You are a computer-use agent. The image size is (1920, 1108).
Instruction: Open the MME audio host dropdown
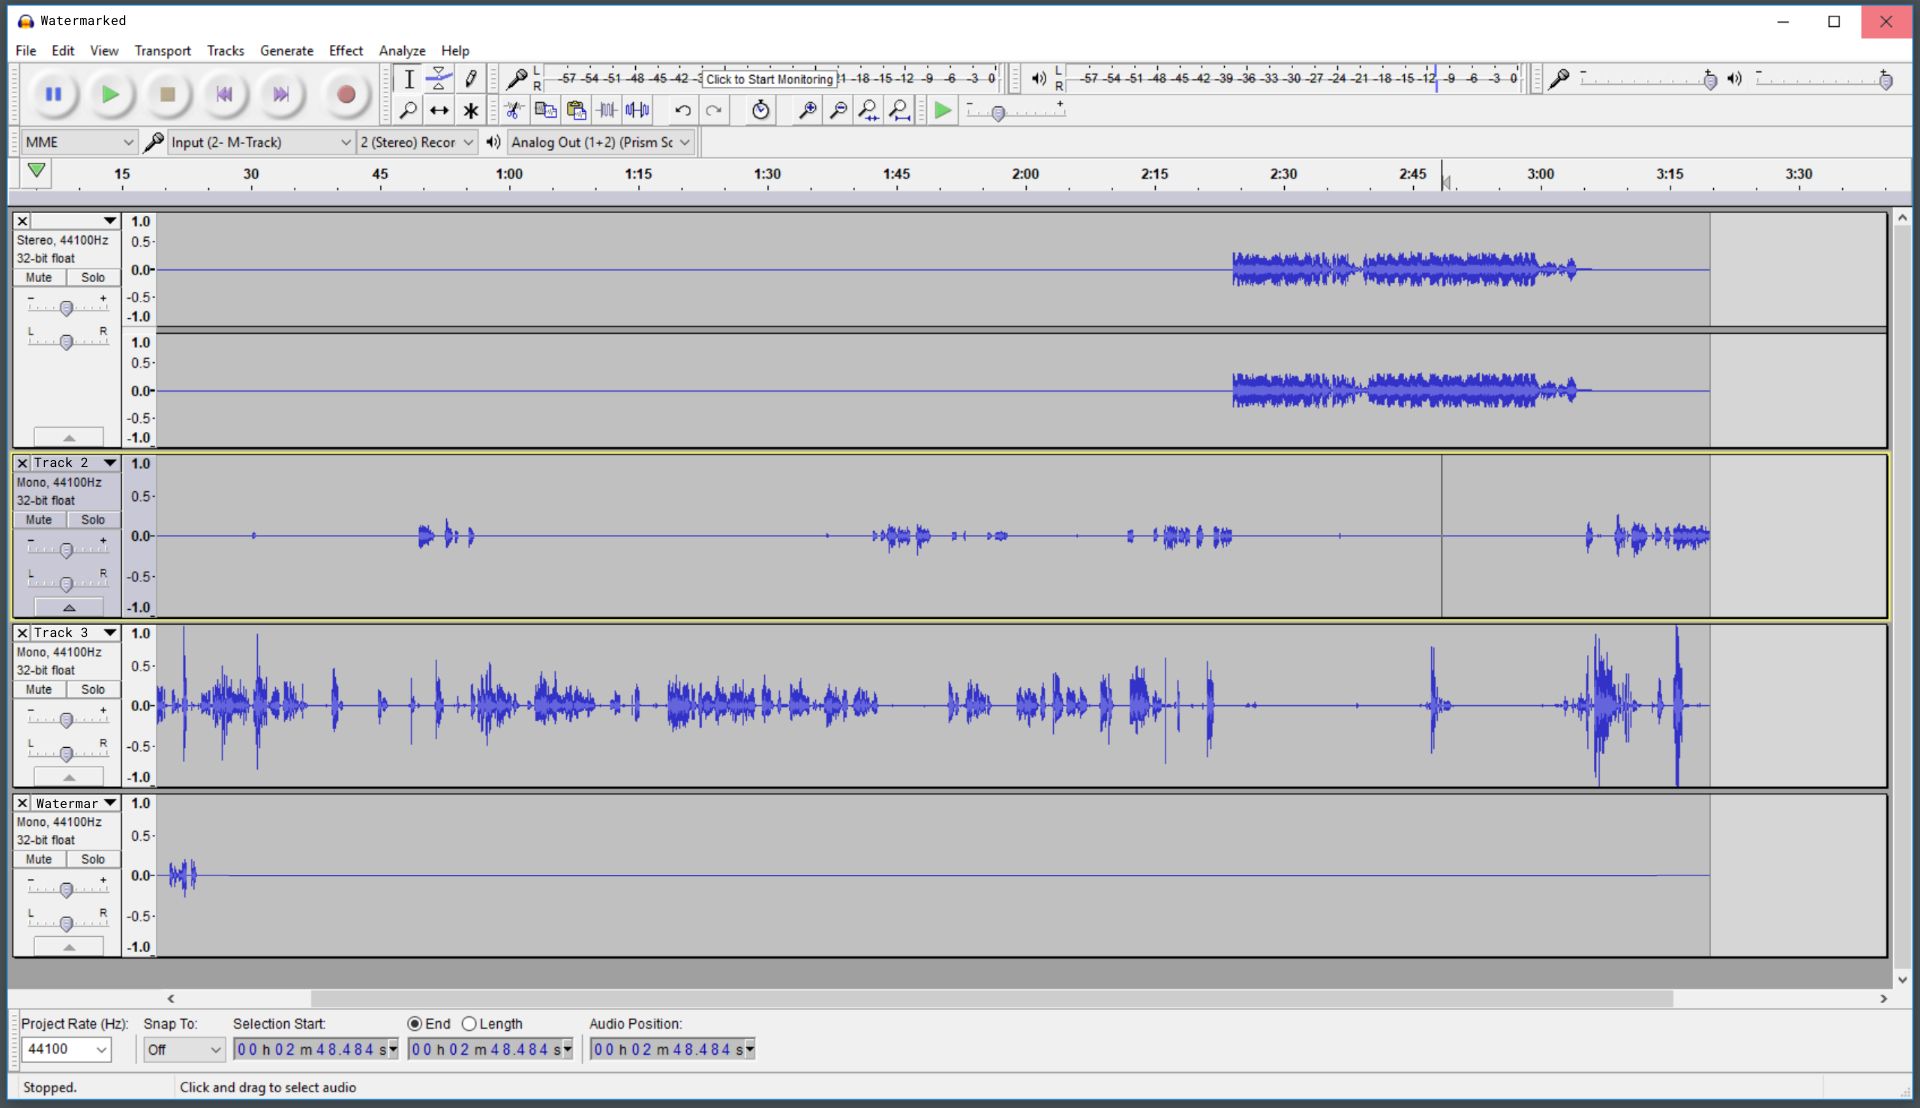78,142
